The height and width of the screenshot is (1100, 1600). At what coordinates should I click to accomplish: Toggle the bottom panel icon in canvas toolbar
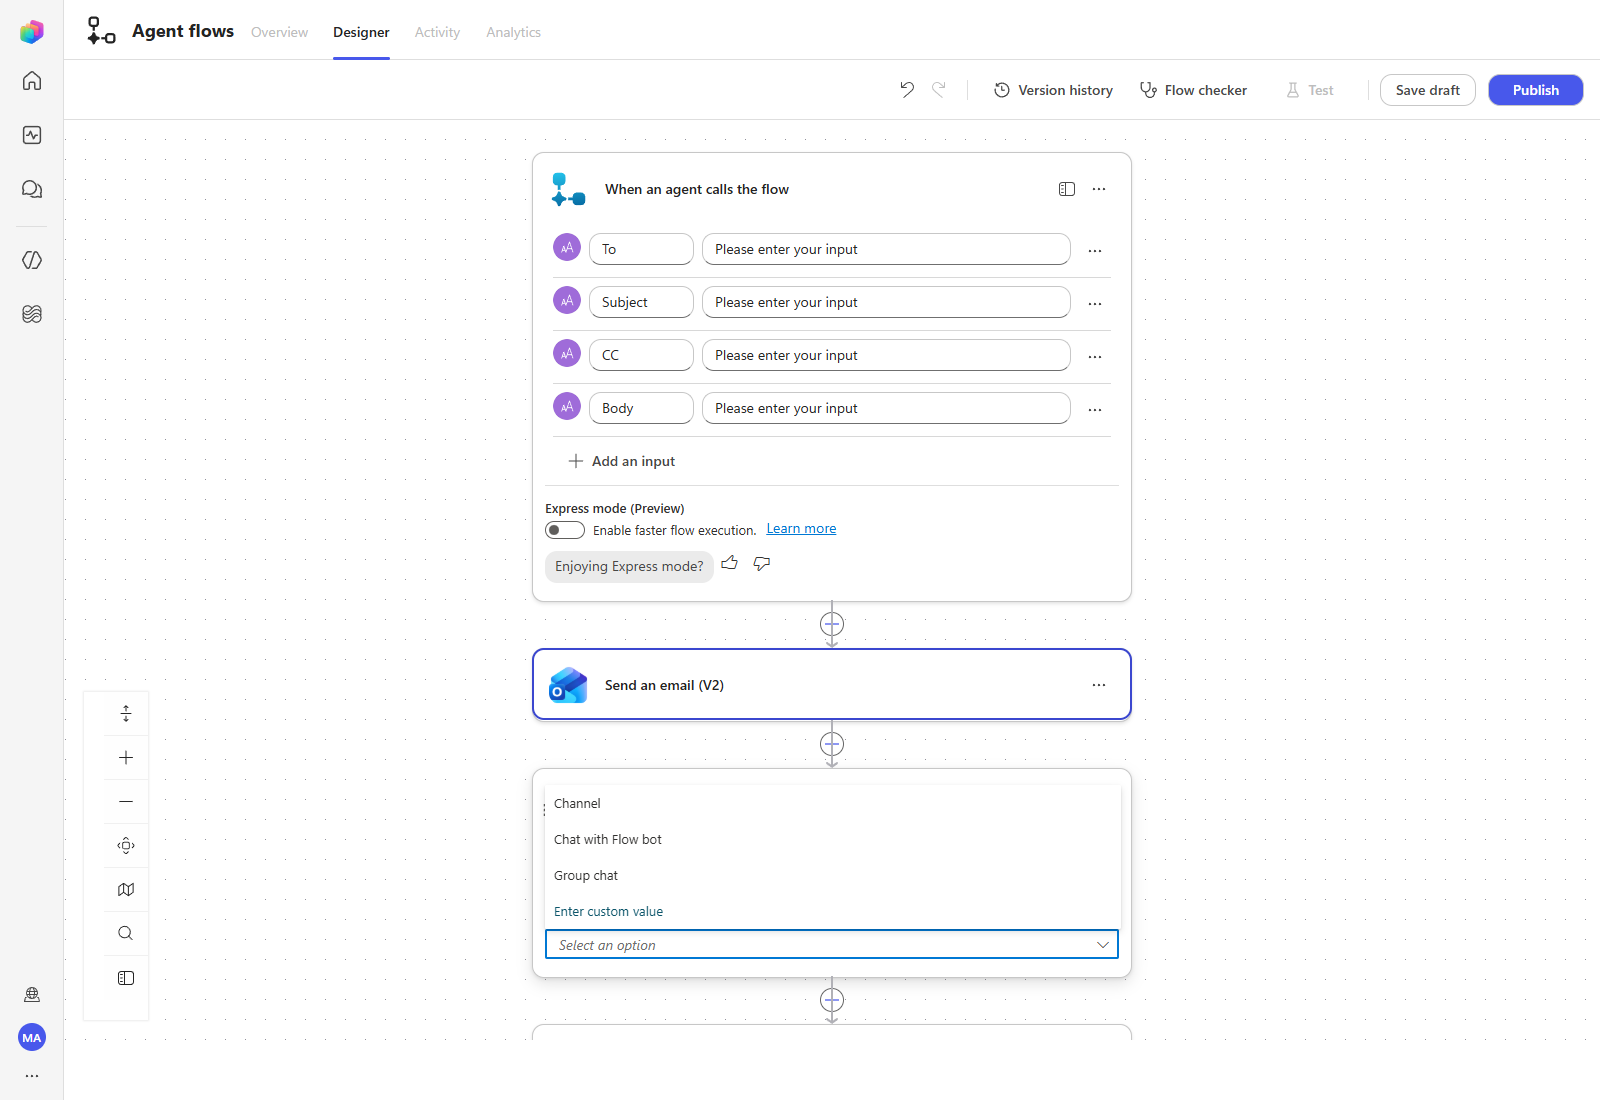coord(126,978)
